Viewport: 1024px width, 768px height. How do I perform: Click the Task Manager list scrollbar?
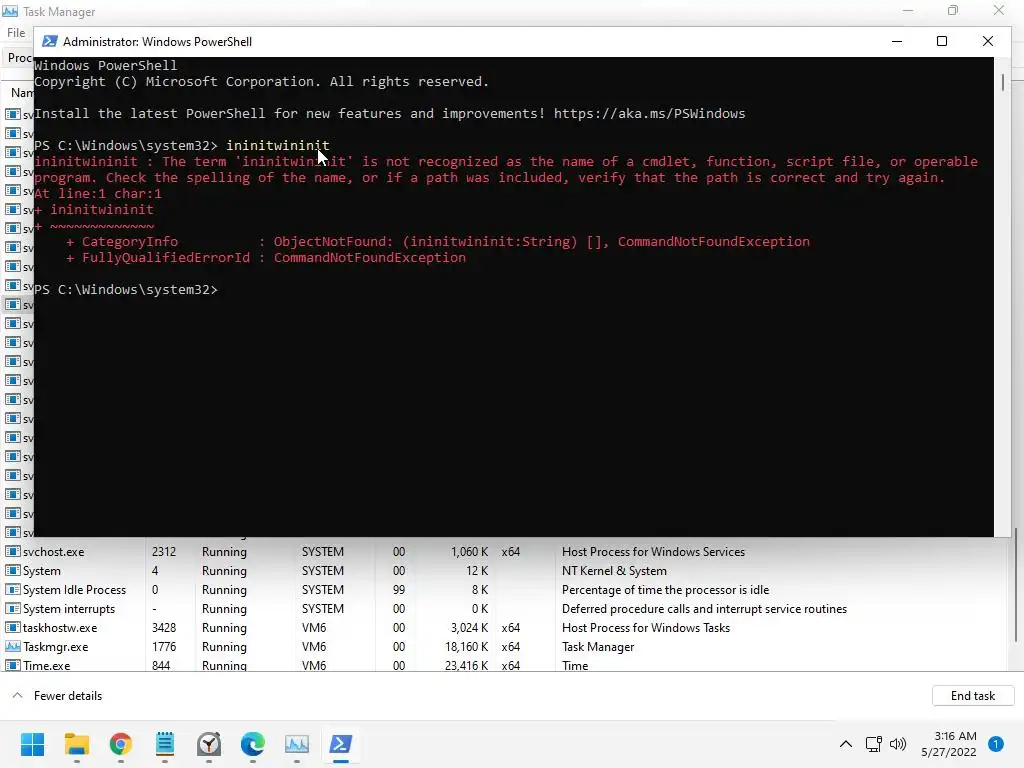[x=1016, y=584]
